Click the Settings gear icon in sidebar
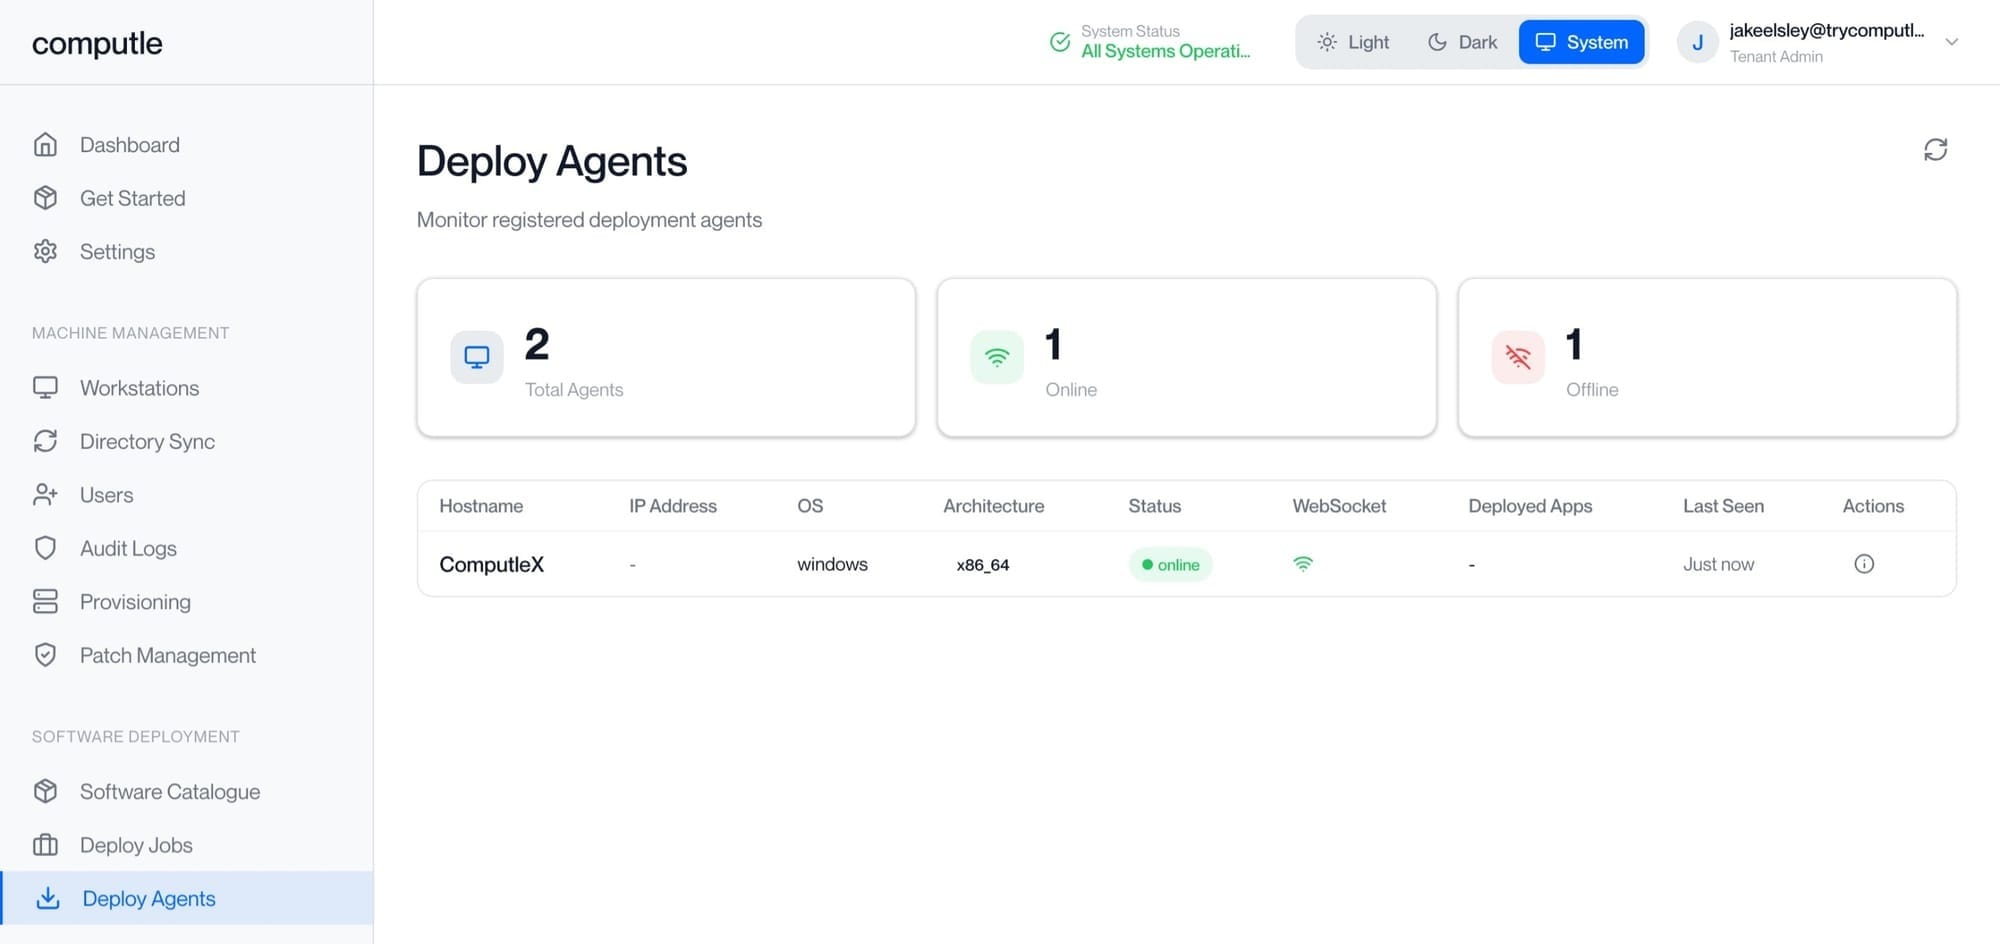Image resolution: width=2000 pixels, height=944 pixels. 45,251
